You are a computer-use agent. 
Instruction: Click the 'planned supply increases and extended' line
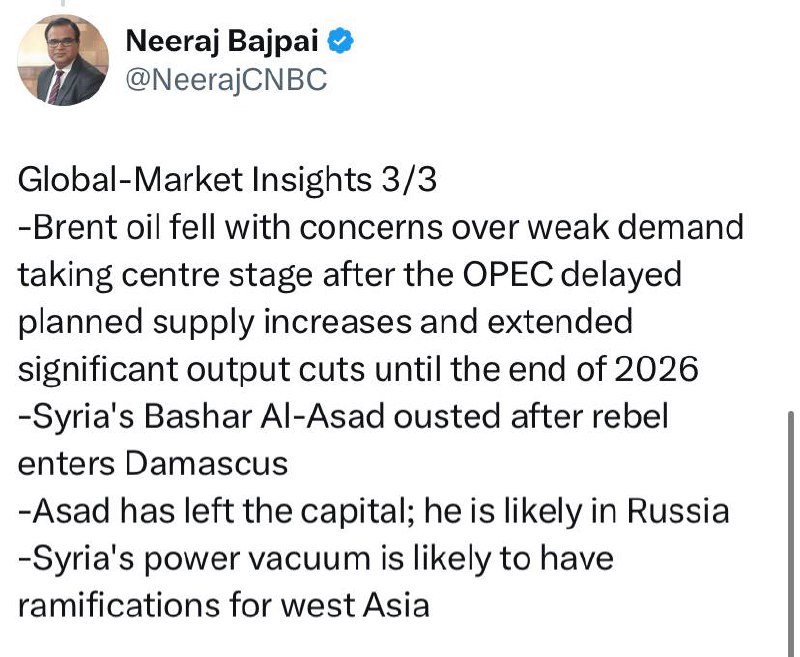click(326, 322)
